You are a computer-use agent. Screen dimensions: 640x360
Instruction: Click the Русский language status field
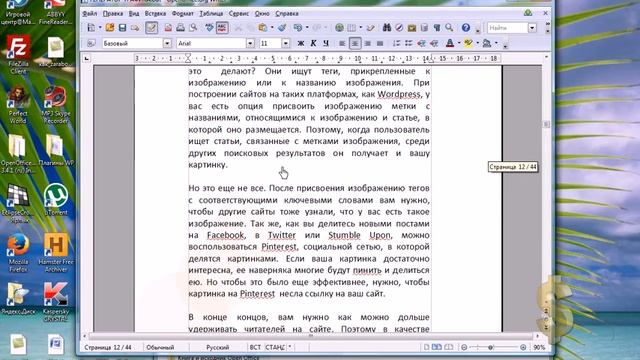pos(218,347)
